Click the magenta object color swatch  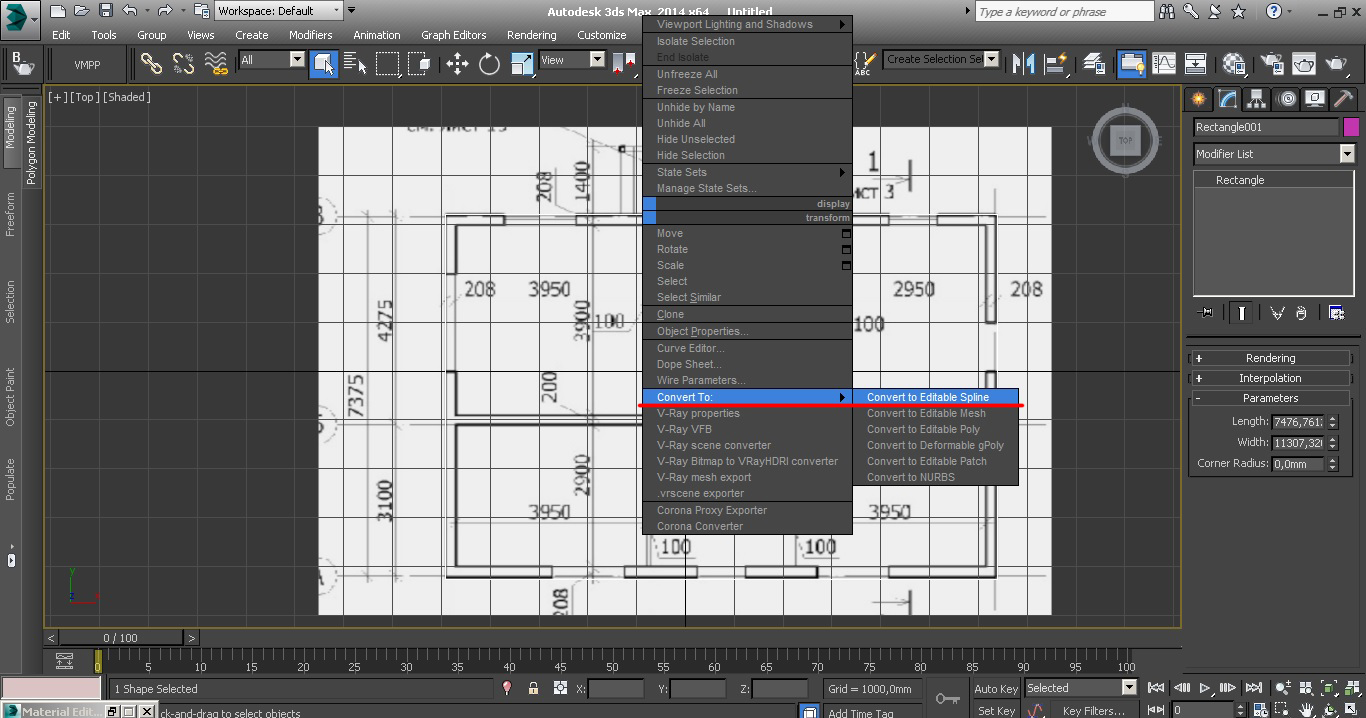pos(1350,127)
